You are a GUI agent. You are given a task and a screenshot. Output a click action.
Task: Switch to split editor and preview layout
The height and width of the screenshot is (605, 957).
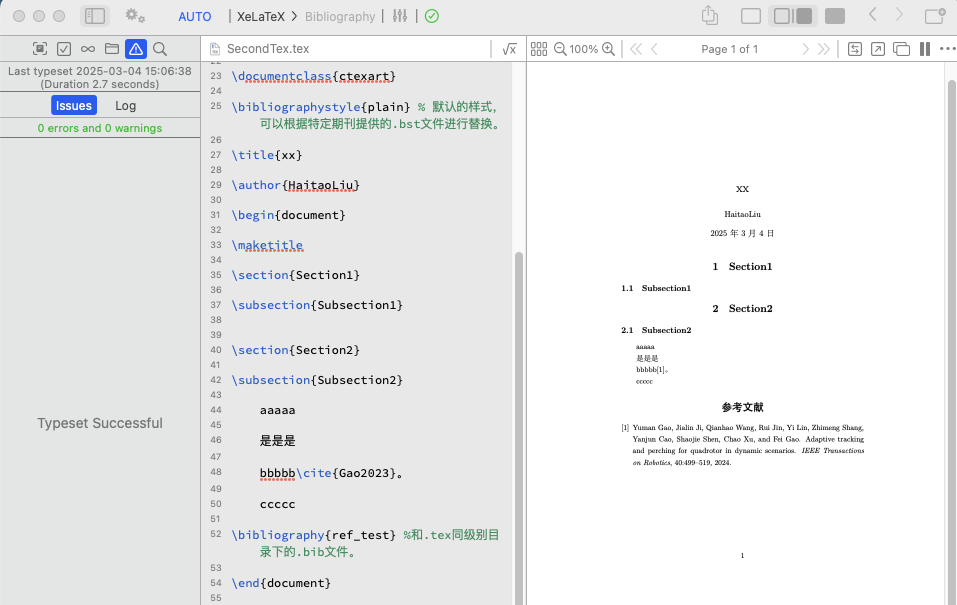792,16
